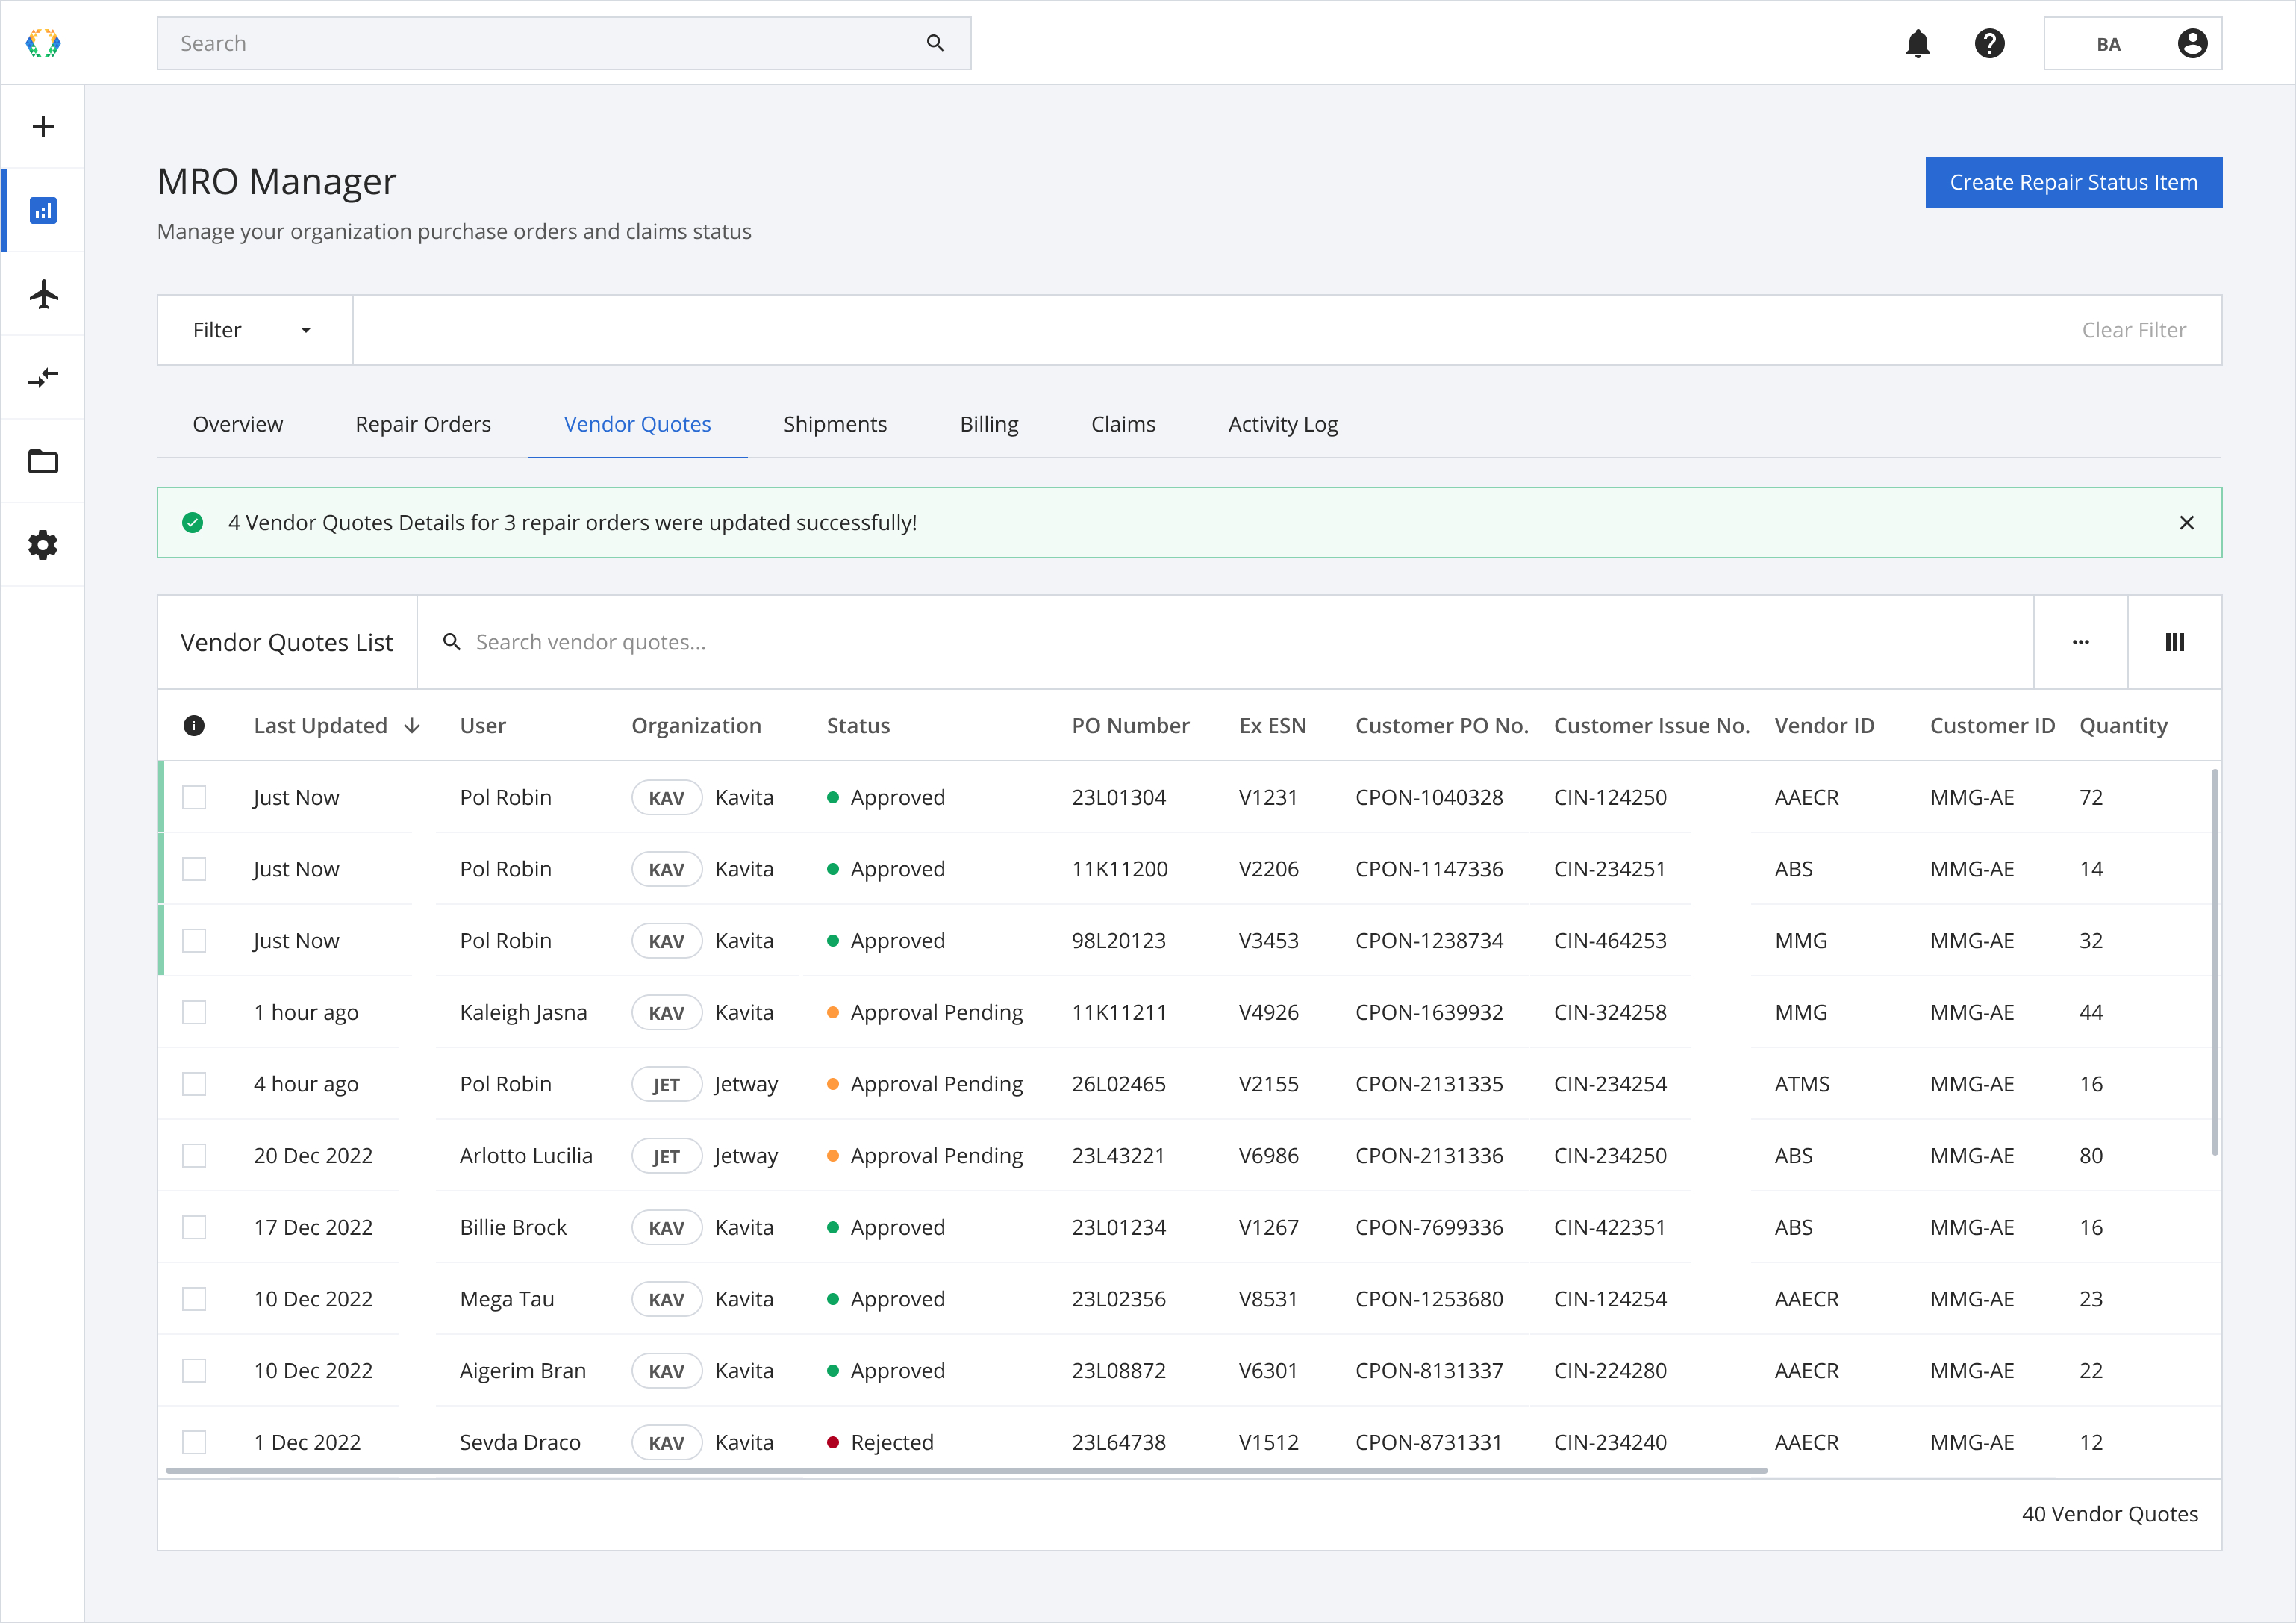Click the JET badge in Arlotto Lucilia row
2296x1623 pixels.
coord(666,1156)
